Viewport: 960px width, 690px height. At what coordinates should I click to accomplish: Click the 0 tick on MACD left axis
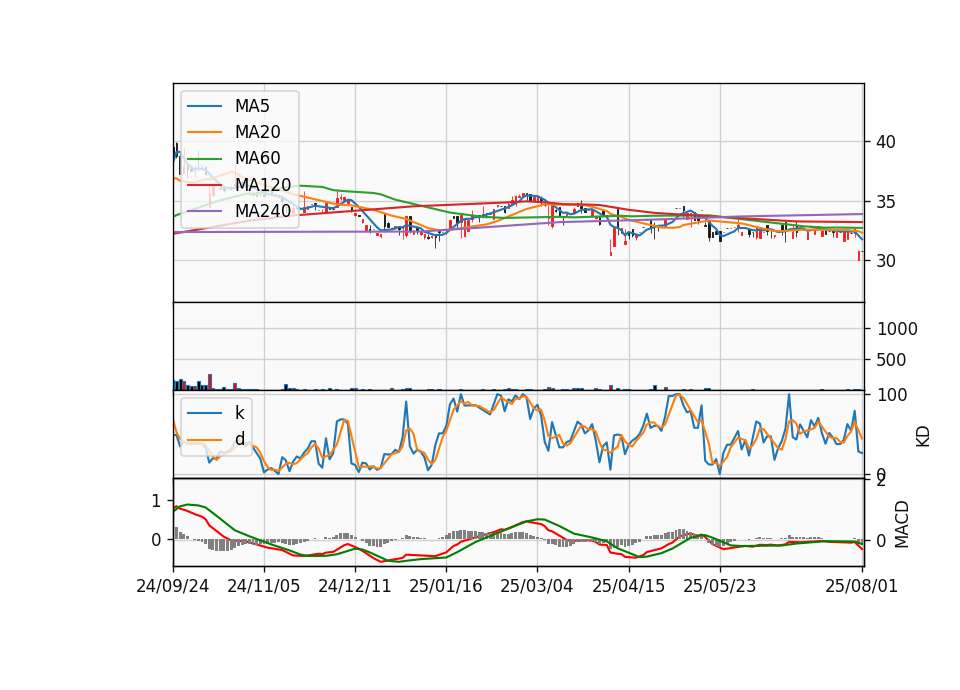[156, 540]
